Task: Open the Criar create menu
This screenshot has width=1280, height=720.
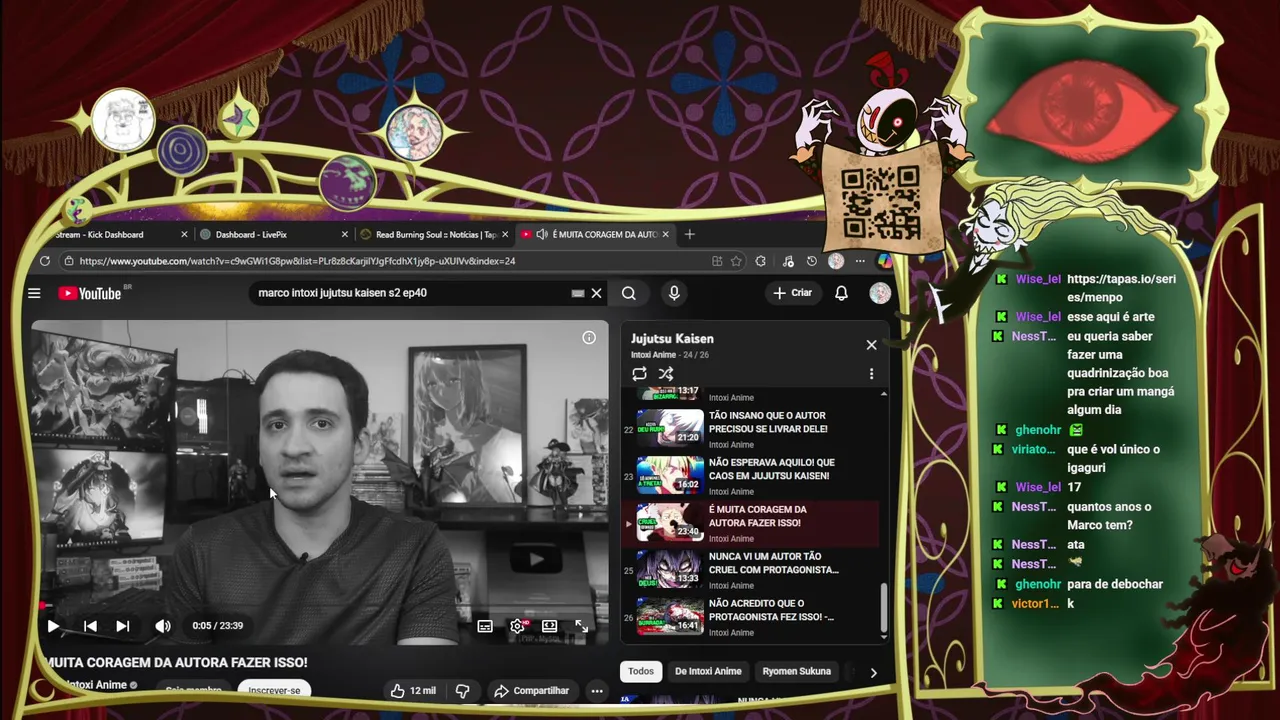Action: (792, 293)
